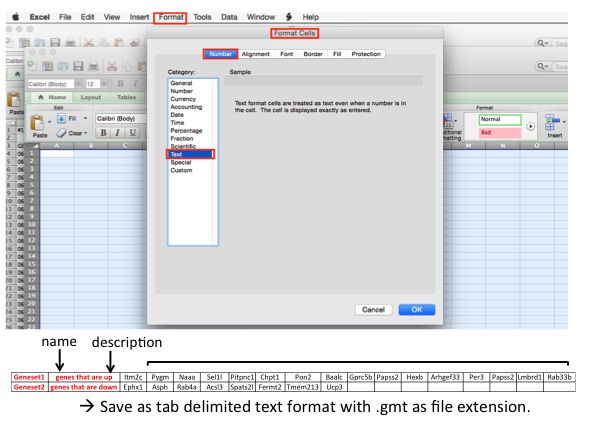Open the Format menu in menu bar
Screen dimensions: 608x428
click(171, 17)
